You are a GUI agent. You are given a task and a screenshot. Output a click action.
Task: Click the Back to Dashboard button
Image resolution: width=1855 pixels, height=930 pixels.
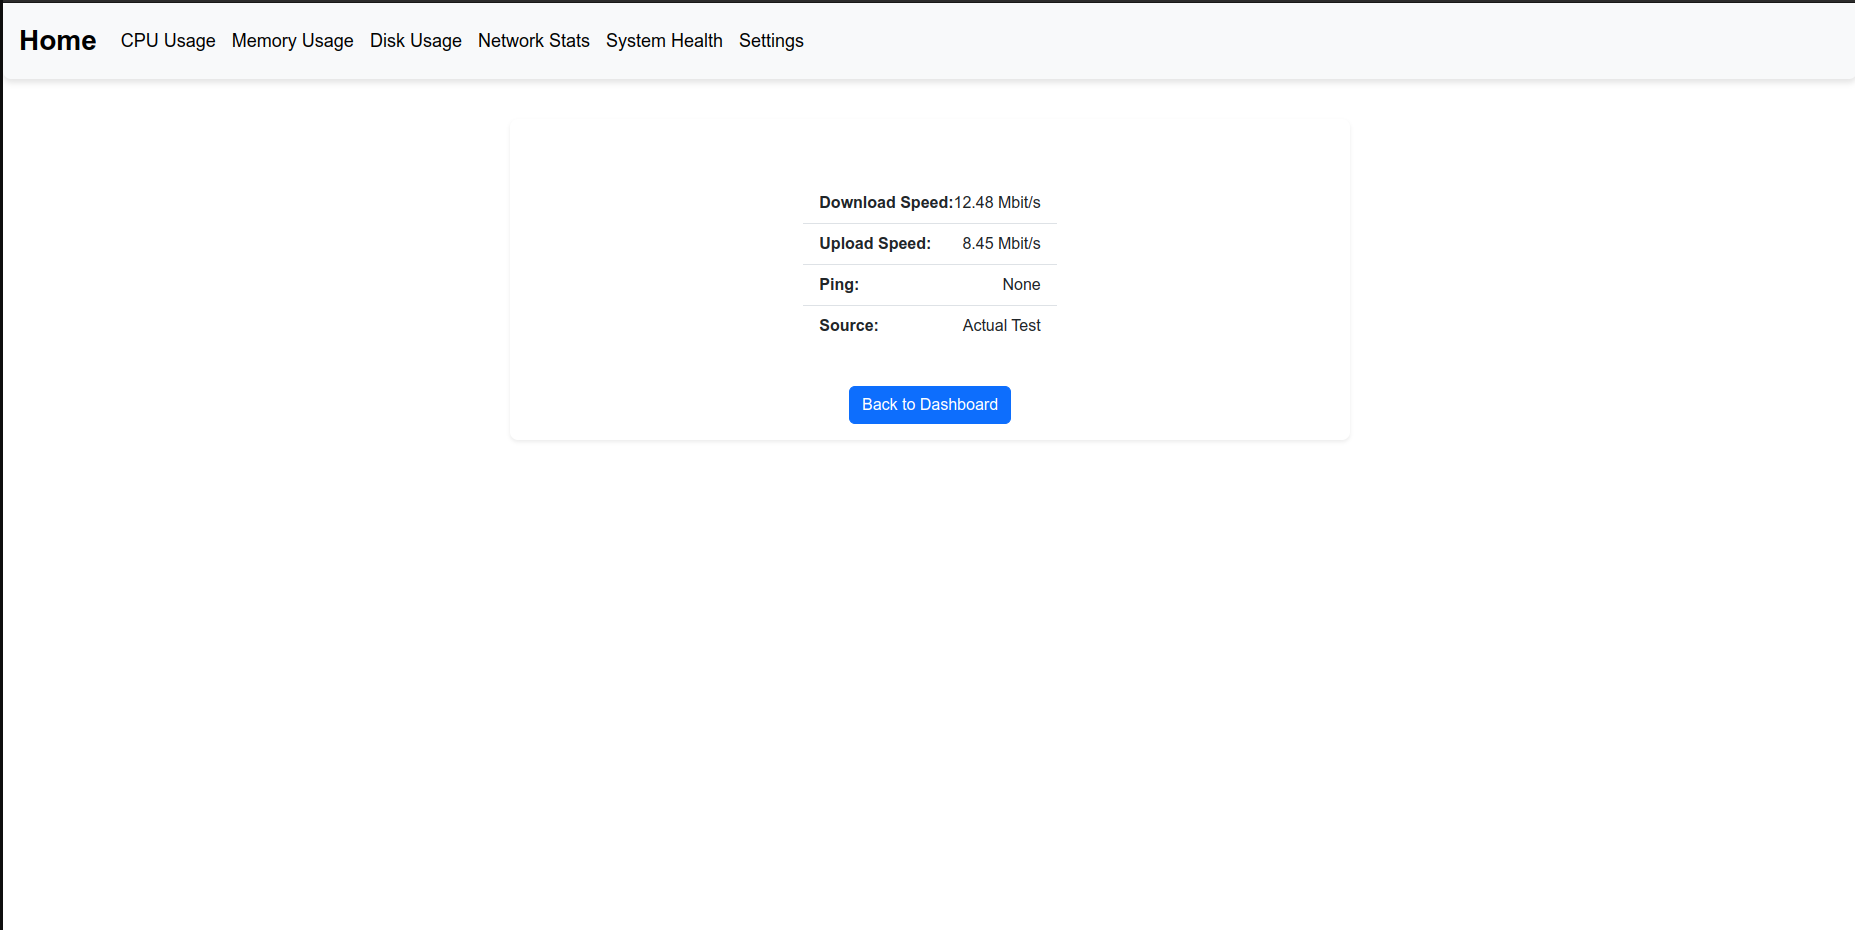[930, 405]
